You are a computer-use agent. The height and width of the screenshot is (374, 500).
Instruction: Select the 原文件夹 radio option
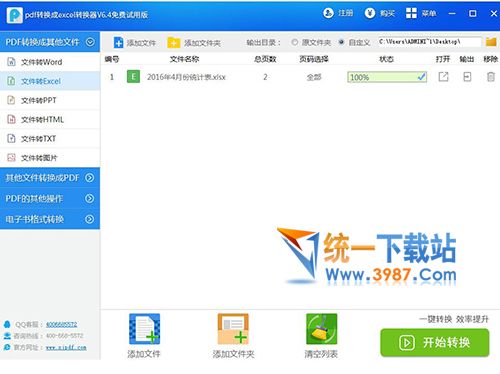coord(294,42)
